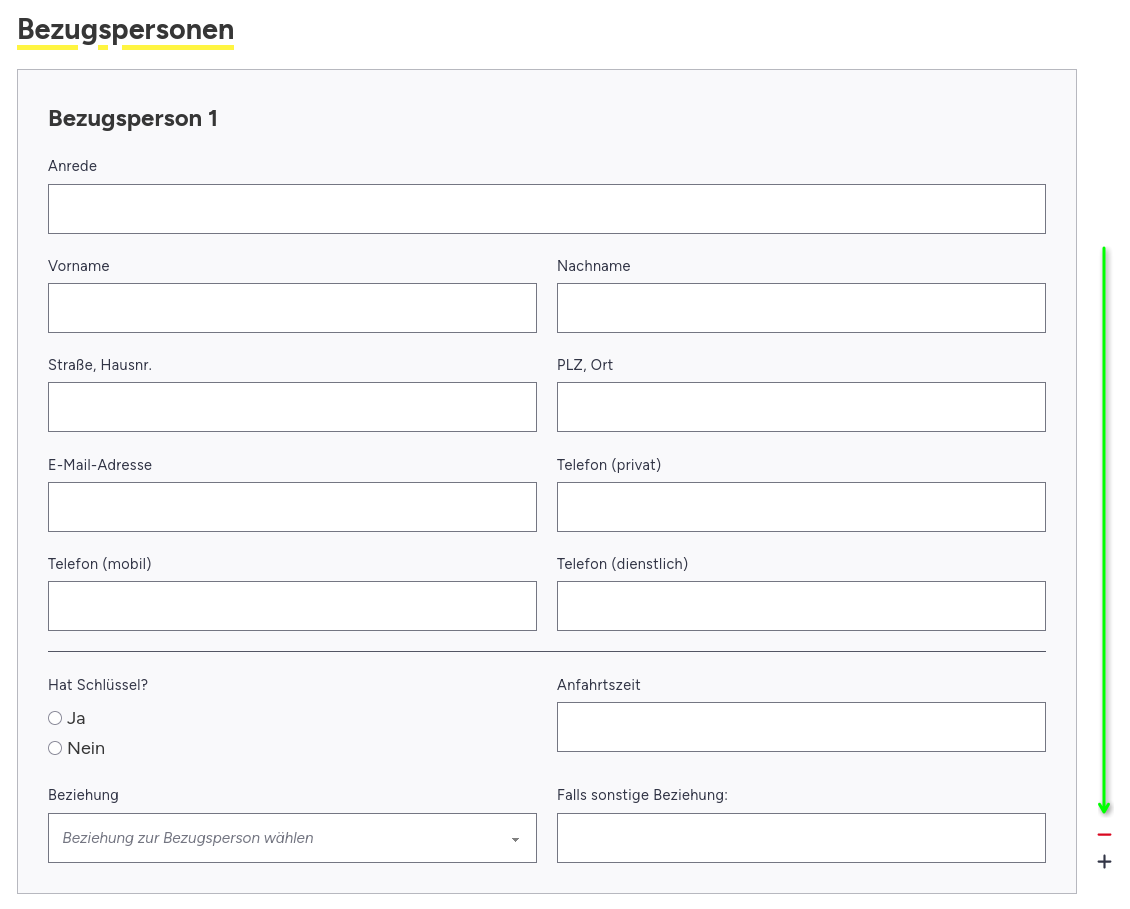Select the Telefon (mobil) field

[x=292, y=606]
